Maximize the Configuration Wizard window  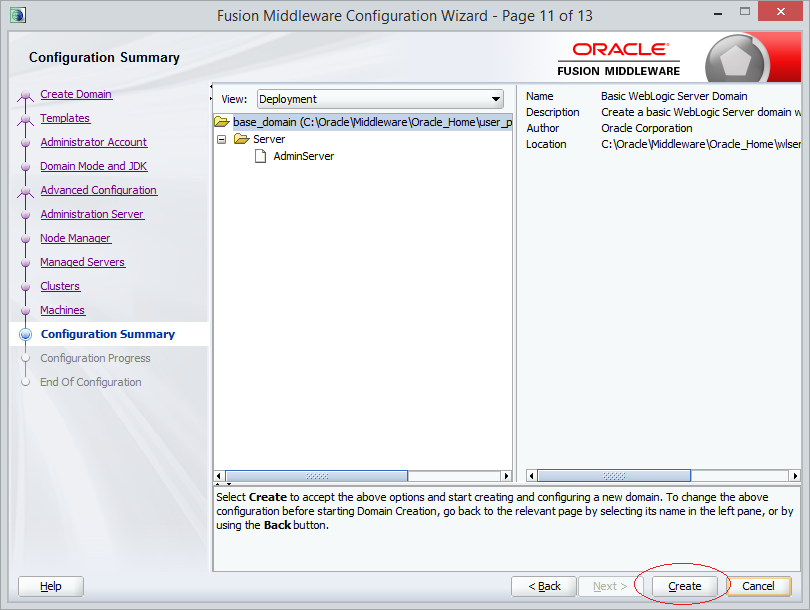click(744, 11)
